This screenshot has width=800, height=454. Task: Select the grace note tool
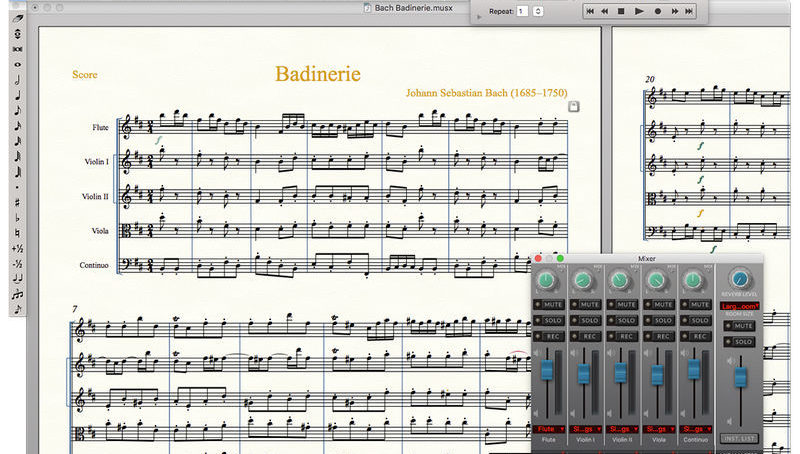click(x=17, y=309)
